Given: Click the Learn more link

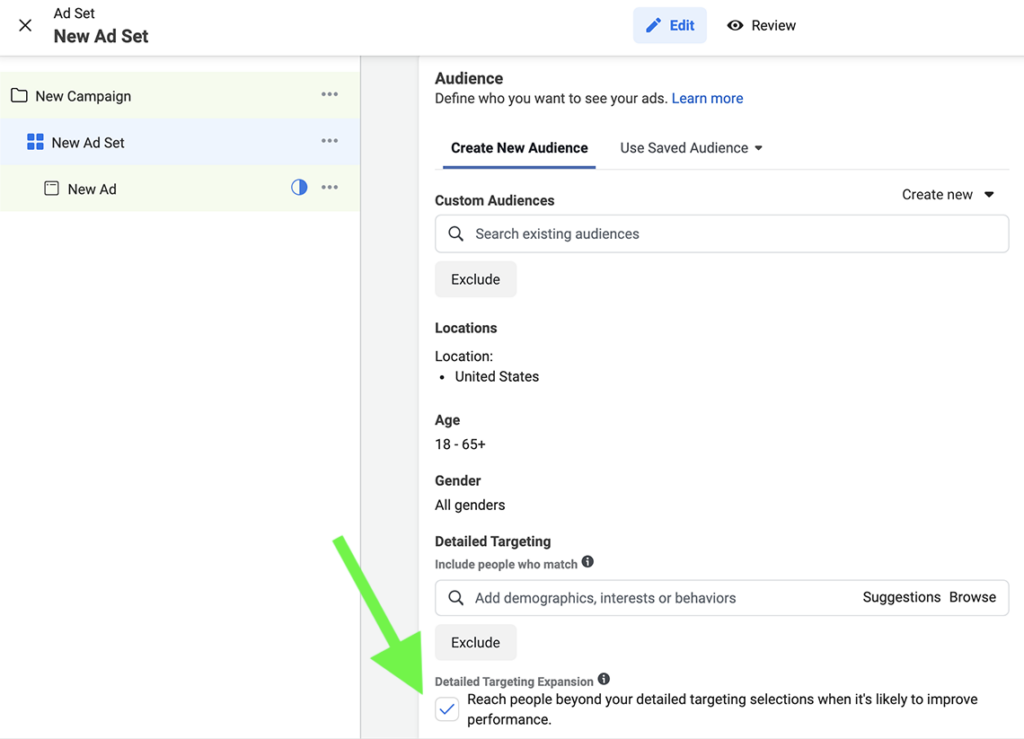Looking at the screenshot, I should click(707, 98).
